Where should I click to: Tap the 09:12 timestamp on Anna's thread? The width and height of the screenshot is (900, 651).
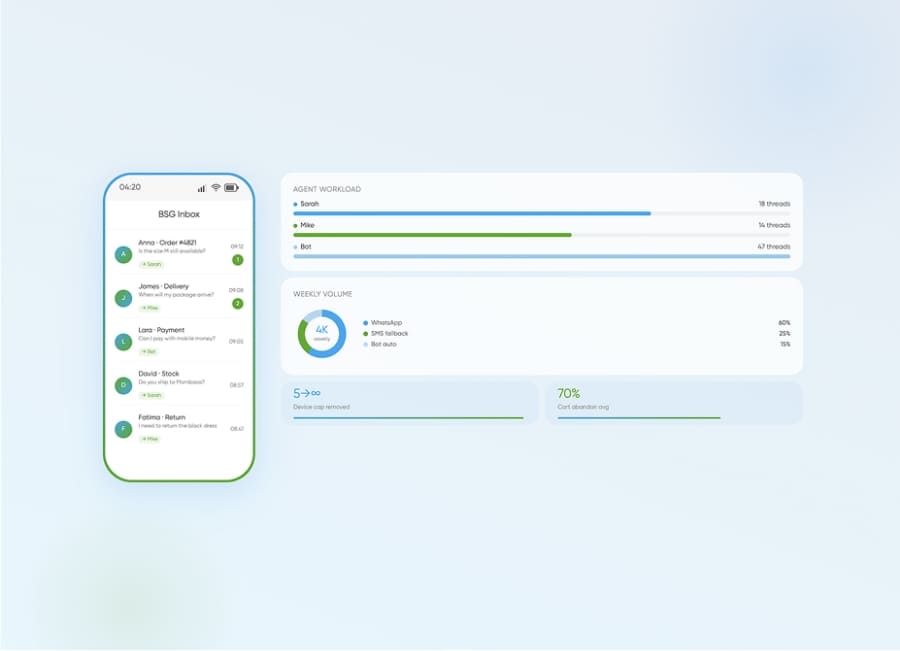237,246
